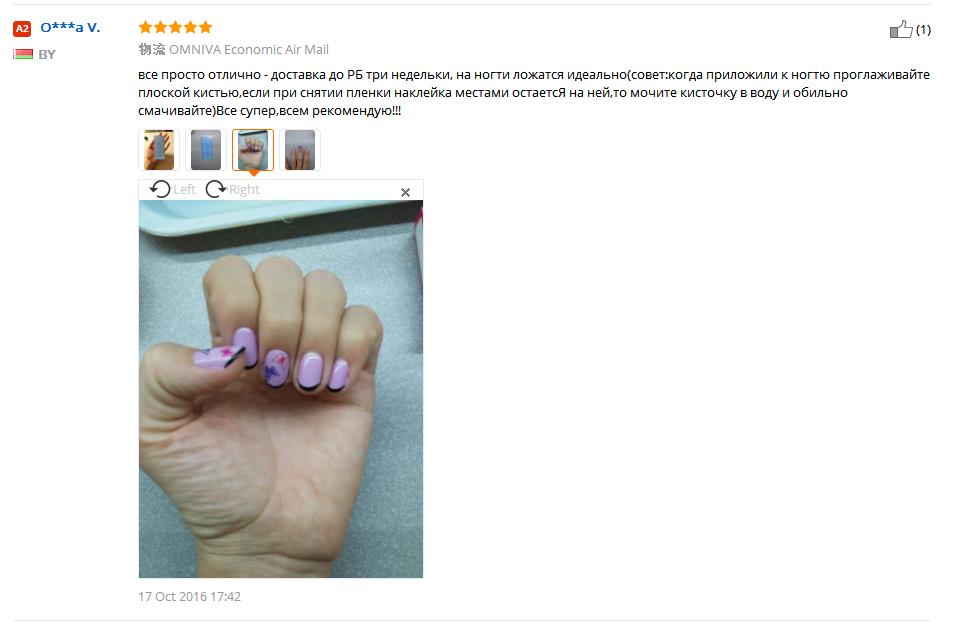Click the BY country code label
The image size is (960, 622).
pyautogui.click(x=47, y=54)
